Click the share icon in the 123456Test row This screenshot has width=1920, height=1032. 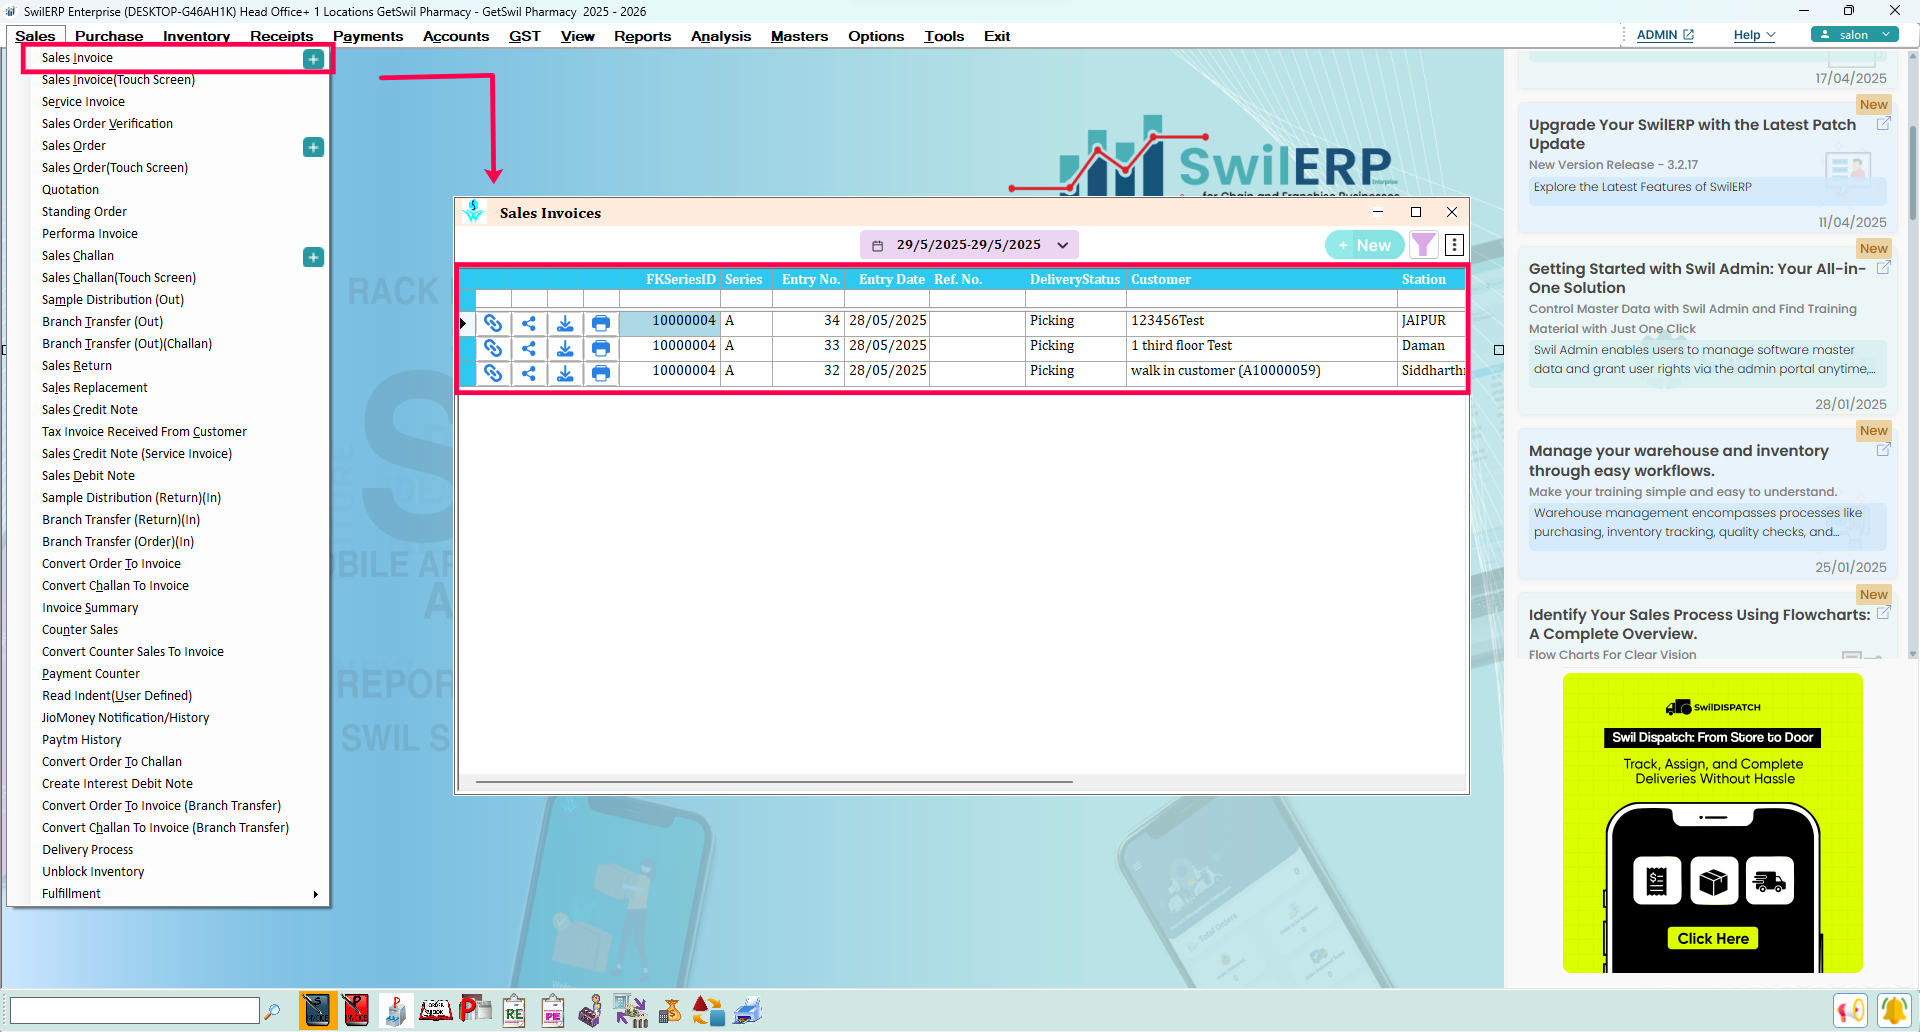[529, 322]
